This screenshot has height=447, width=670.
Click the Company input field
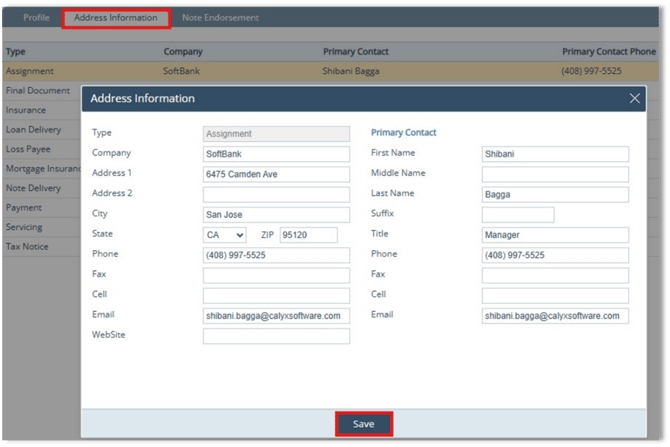click(276, 154)
